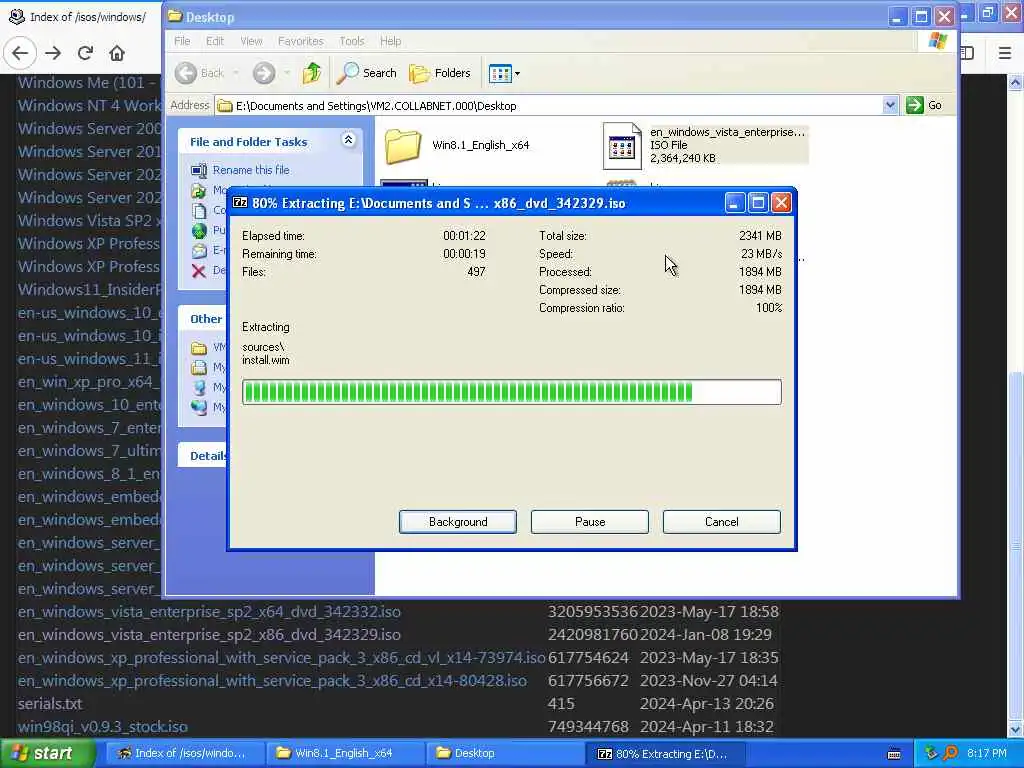Open File menu in Desktop window
Image resolution: width=1024 pixels, height=768 pixels.
(x=182, y=41)
